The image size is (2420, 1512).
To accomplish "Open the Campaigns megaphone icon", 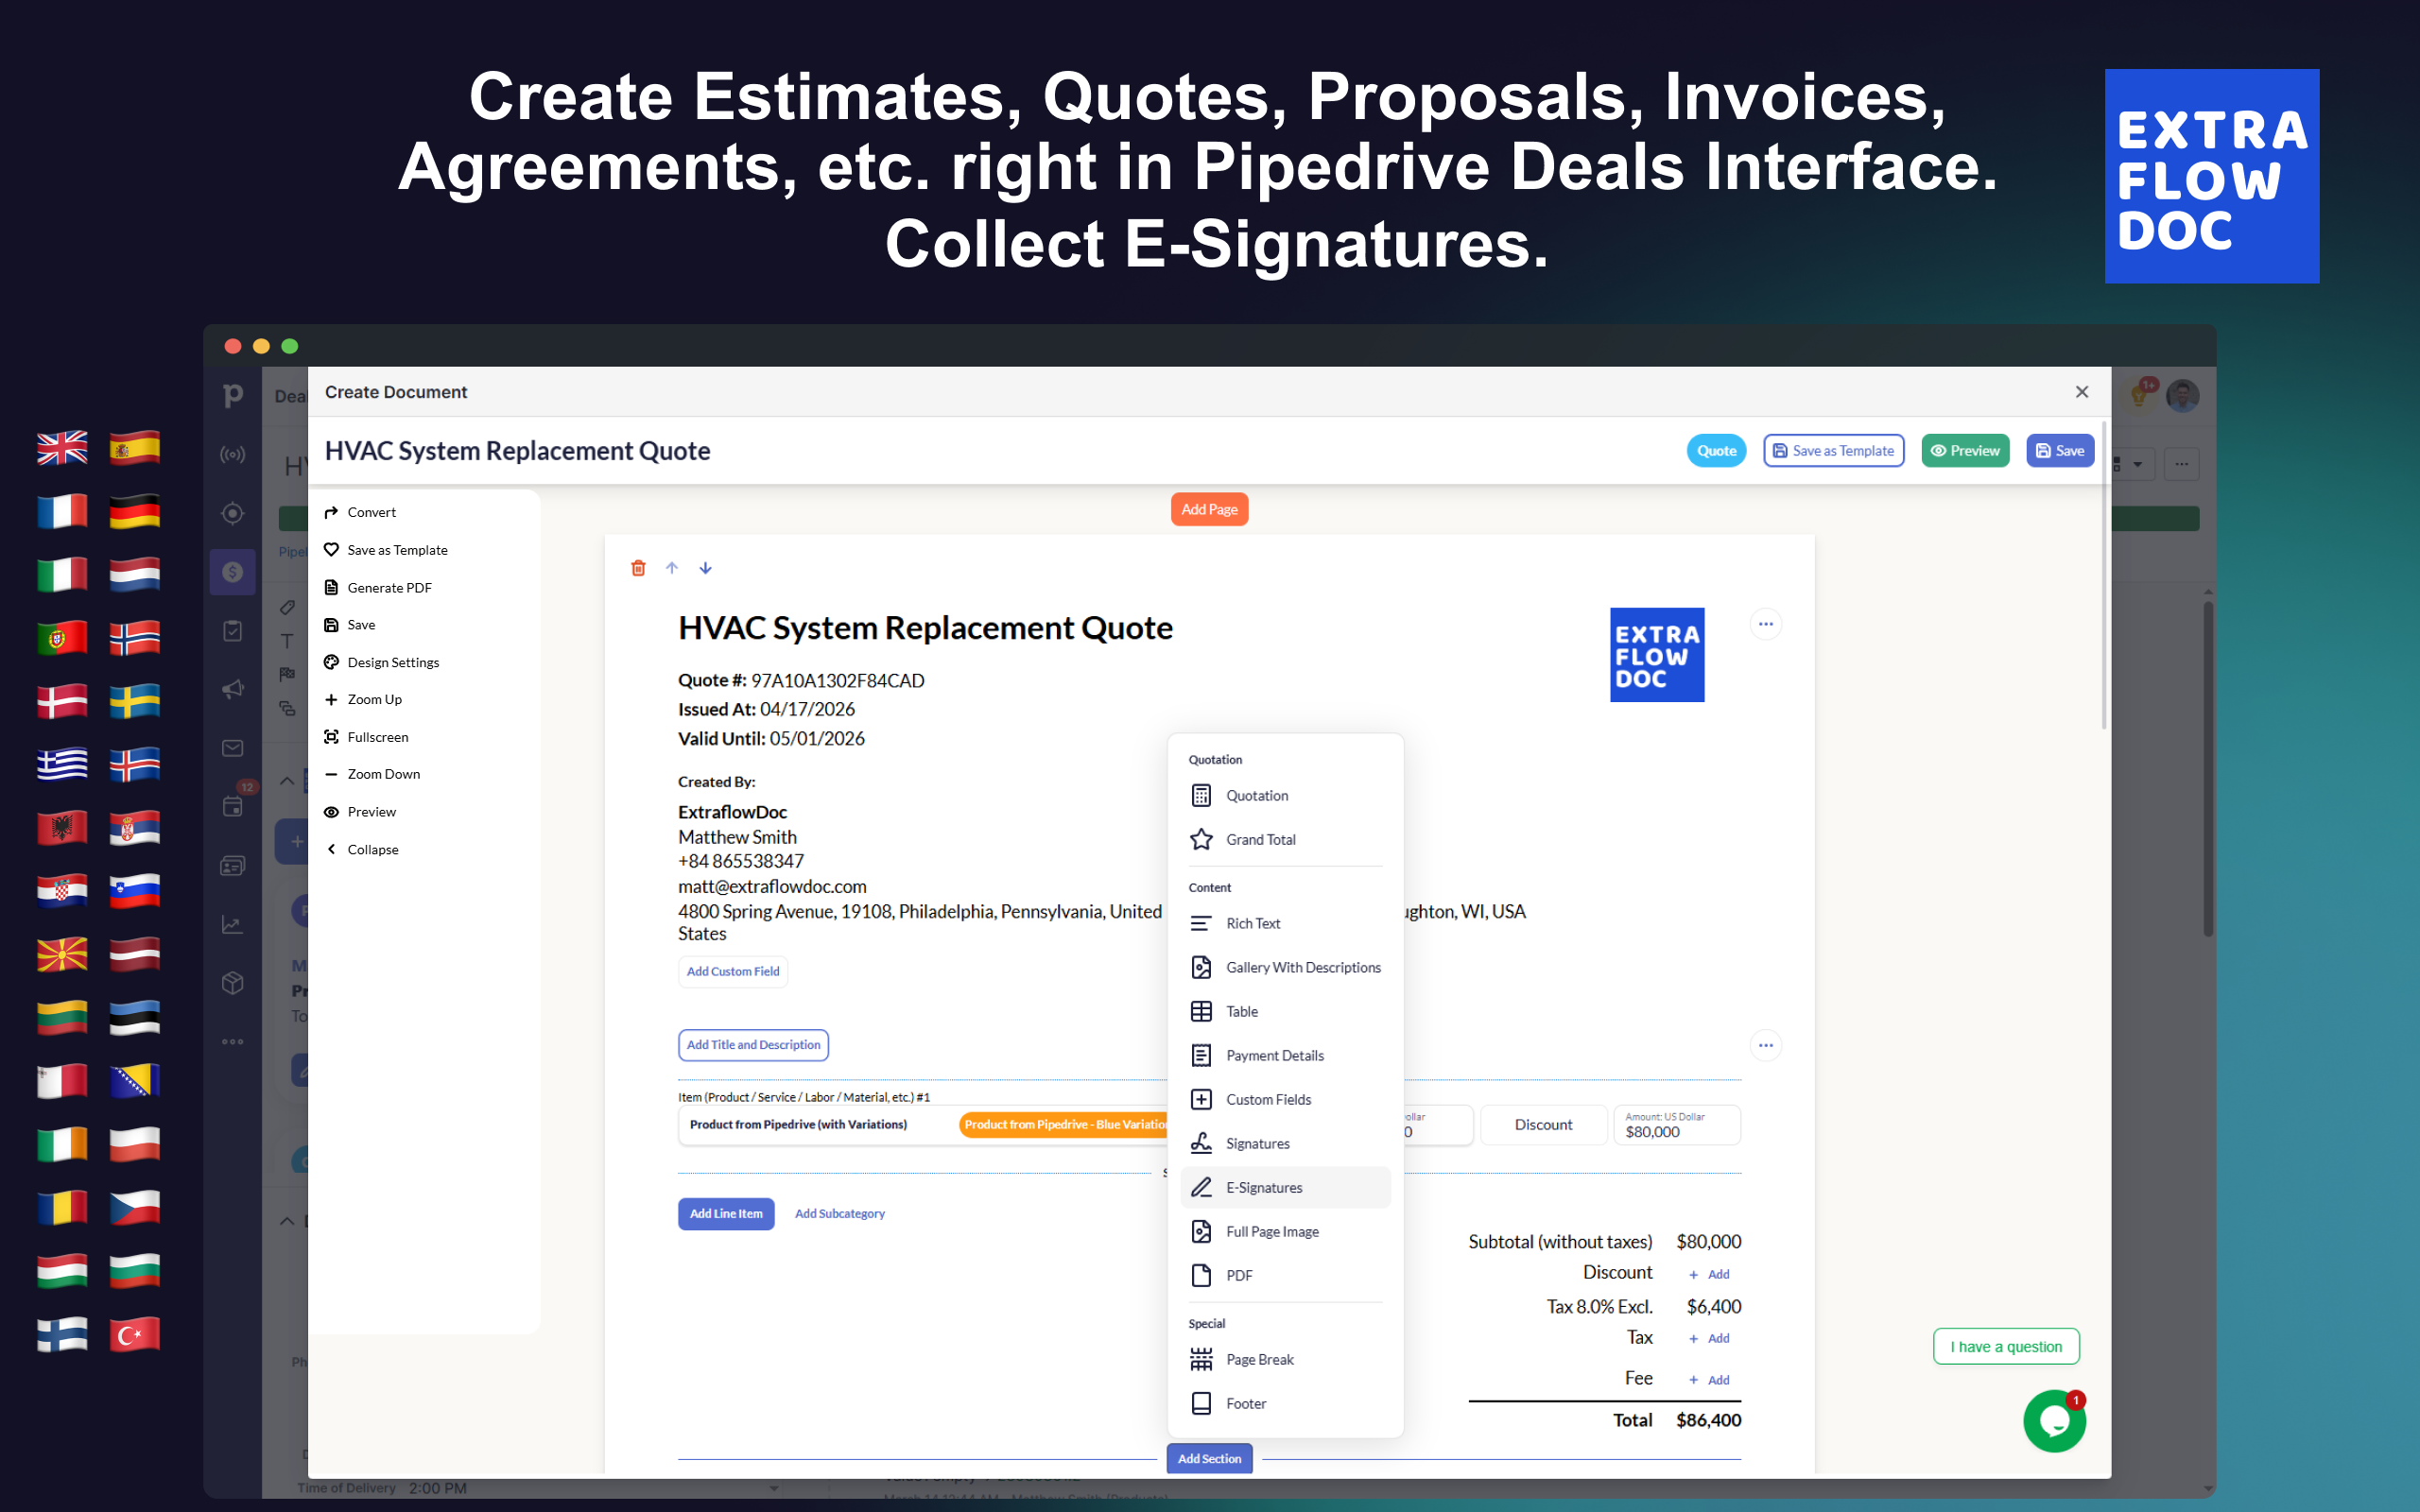I will pyautogui.click(x=232, y=689).
